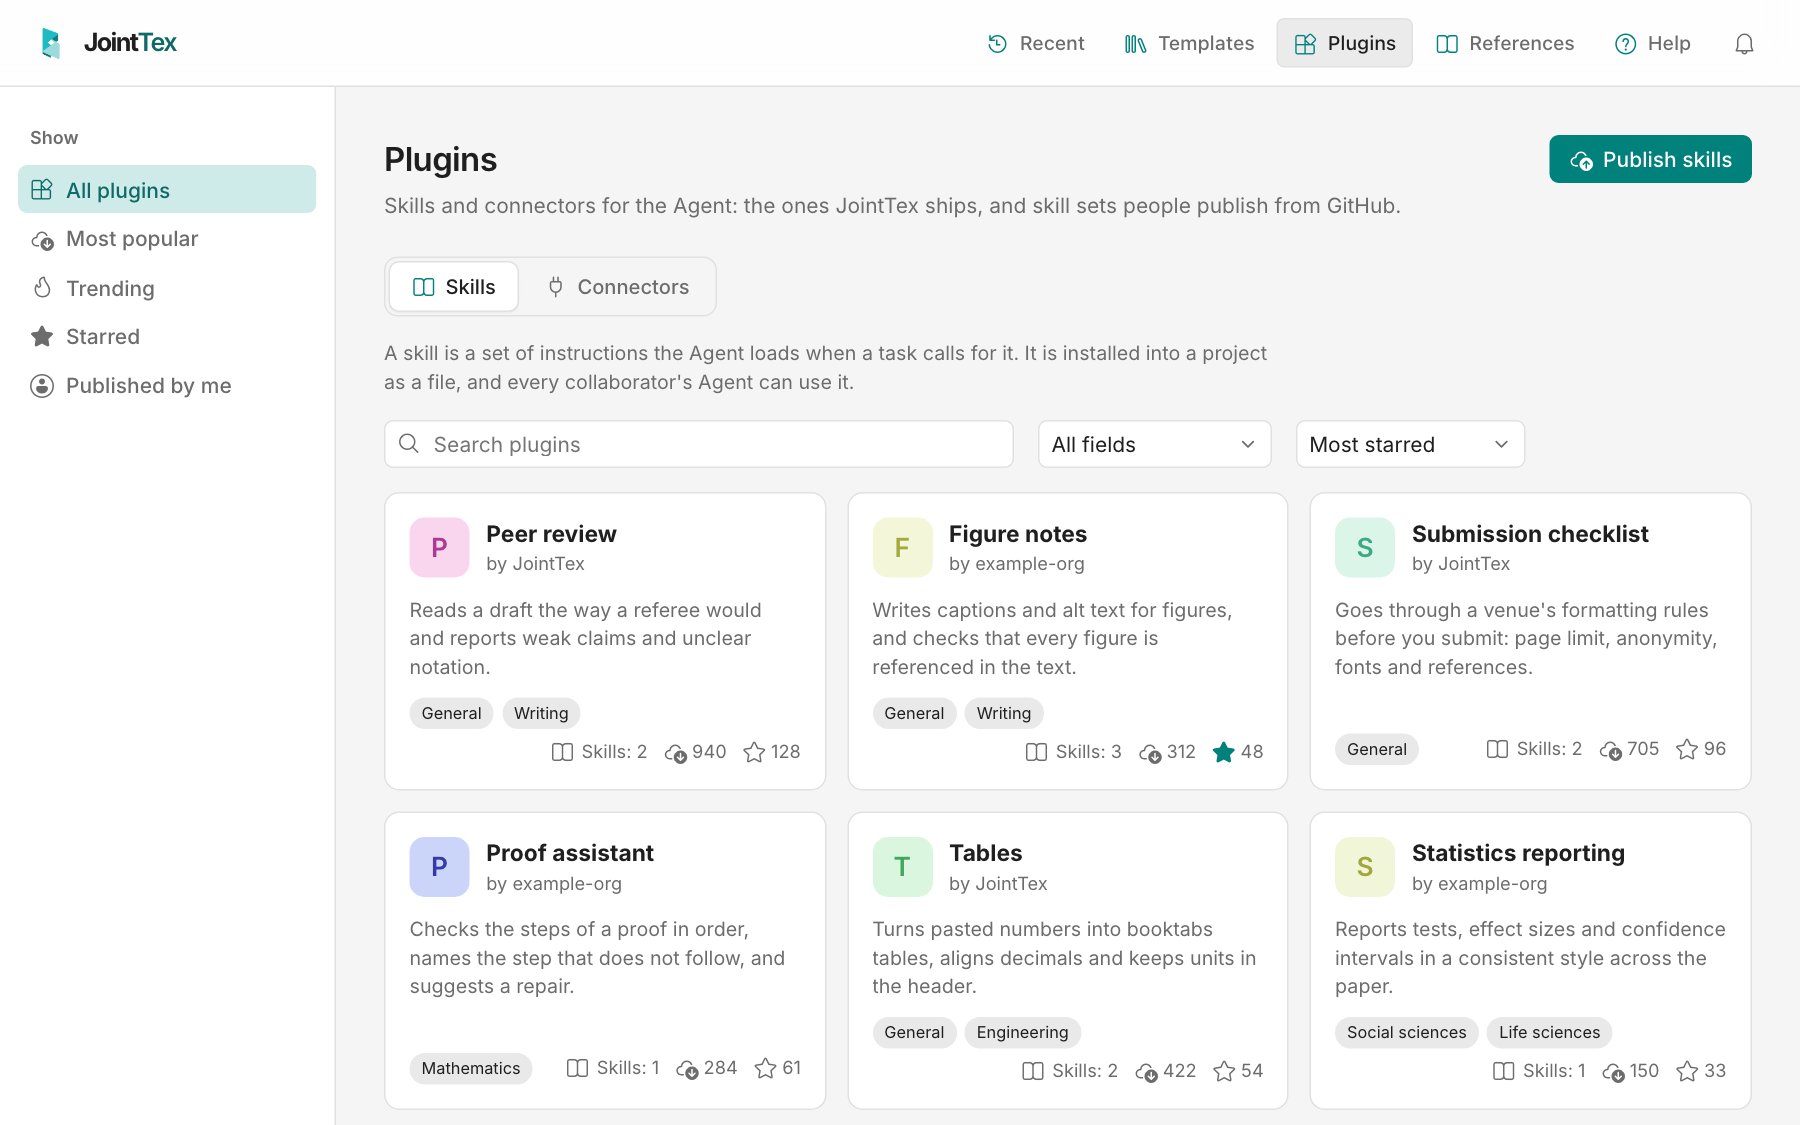Star the Peer review plugin
Screen dimensions: 1800x1125
pos(754,752)
